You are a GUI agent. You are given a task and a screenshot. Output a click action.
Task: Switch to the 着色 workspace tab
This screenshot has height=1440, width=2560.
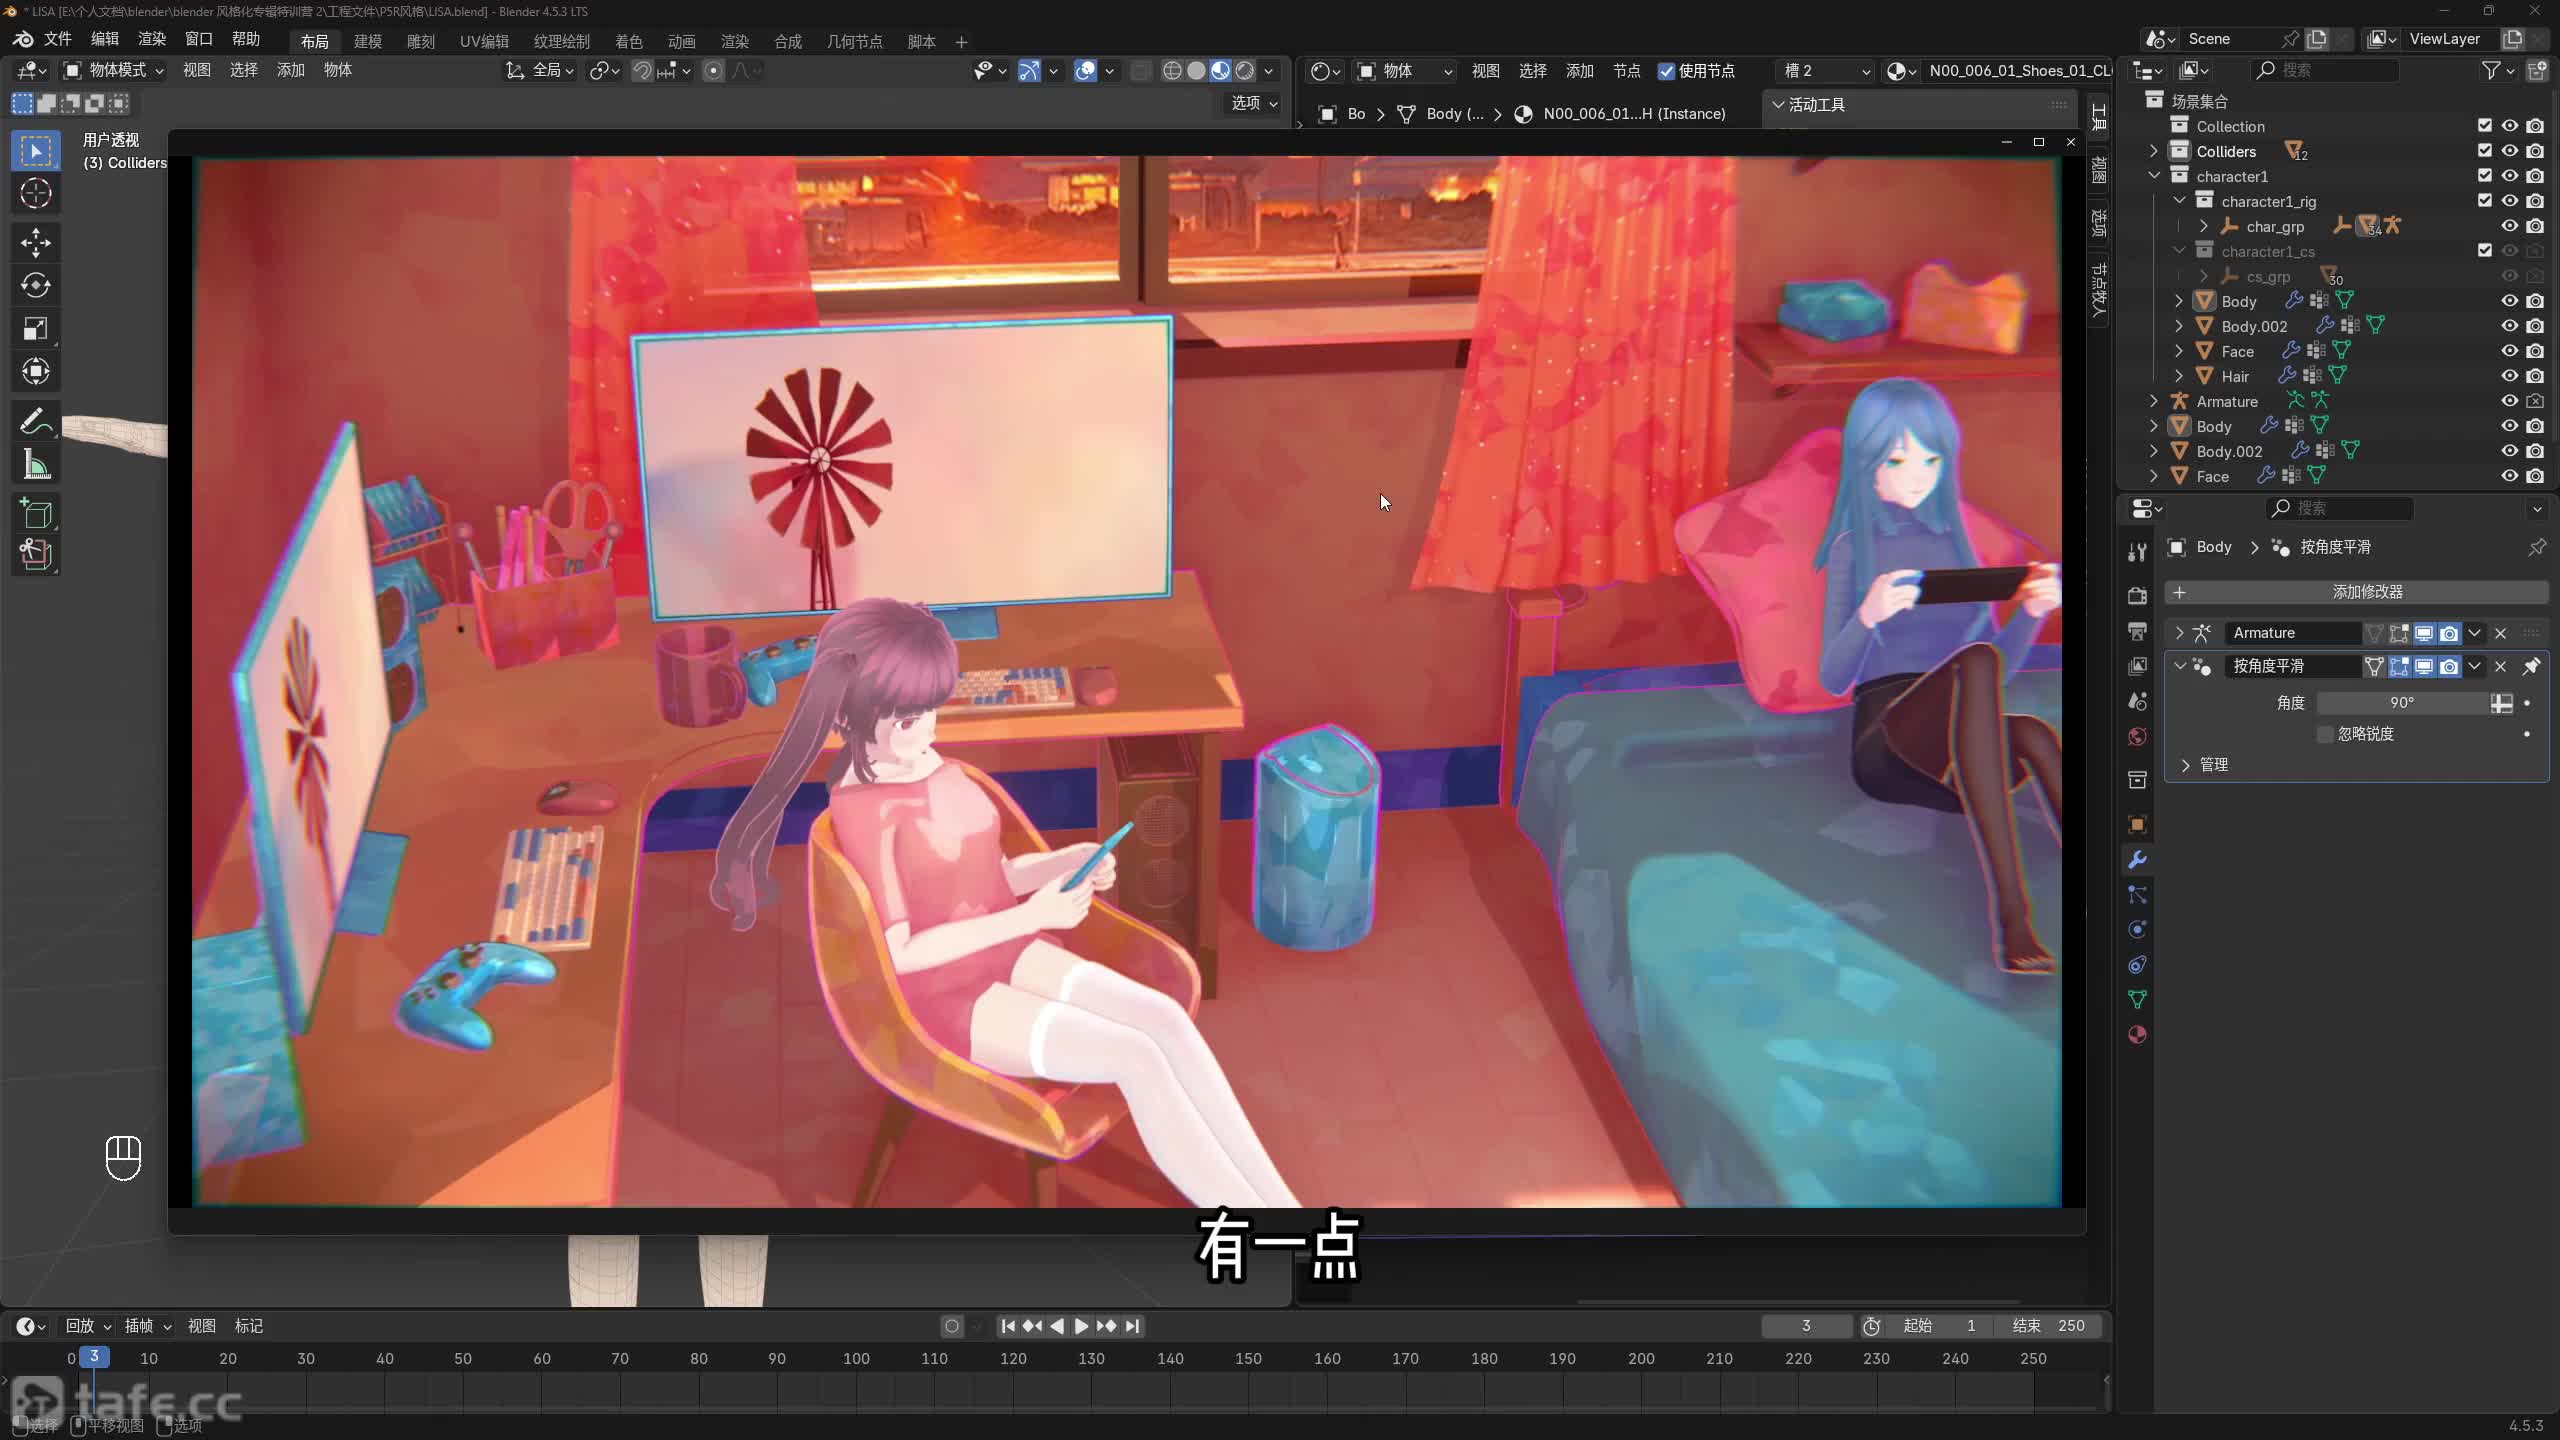(628, 41)
